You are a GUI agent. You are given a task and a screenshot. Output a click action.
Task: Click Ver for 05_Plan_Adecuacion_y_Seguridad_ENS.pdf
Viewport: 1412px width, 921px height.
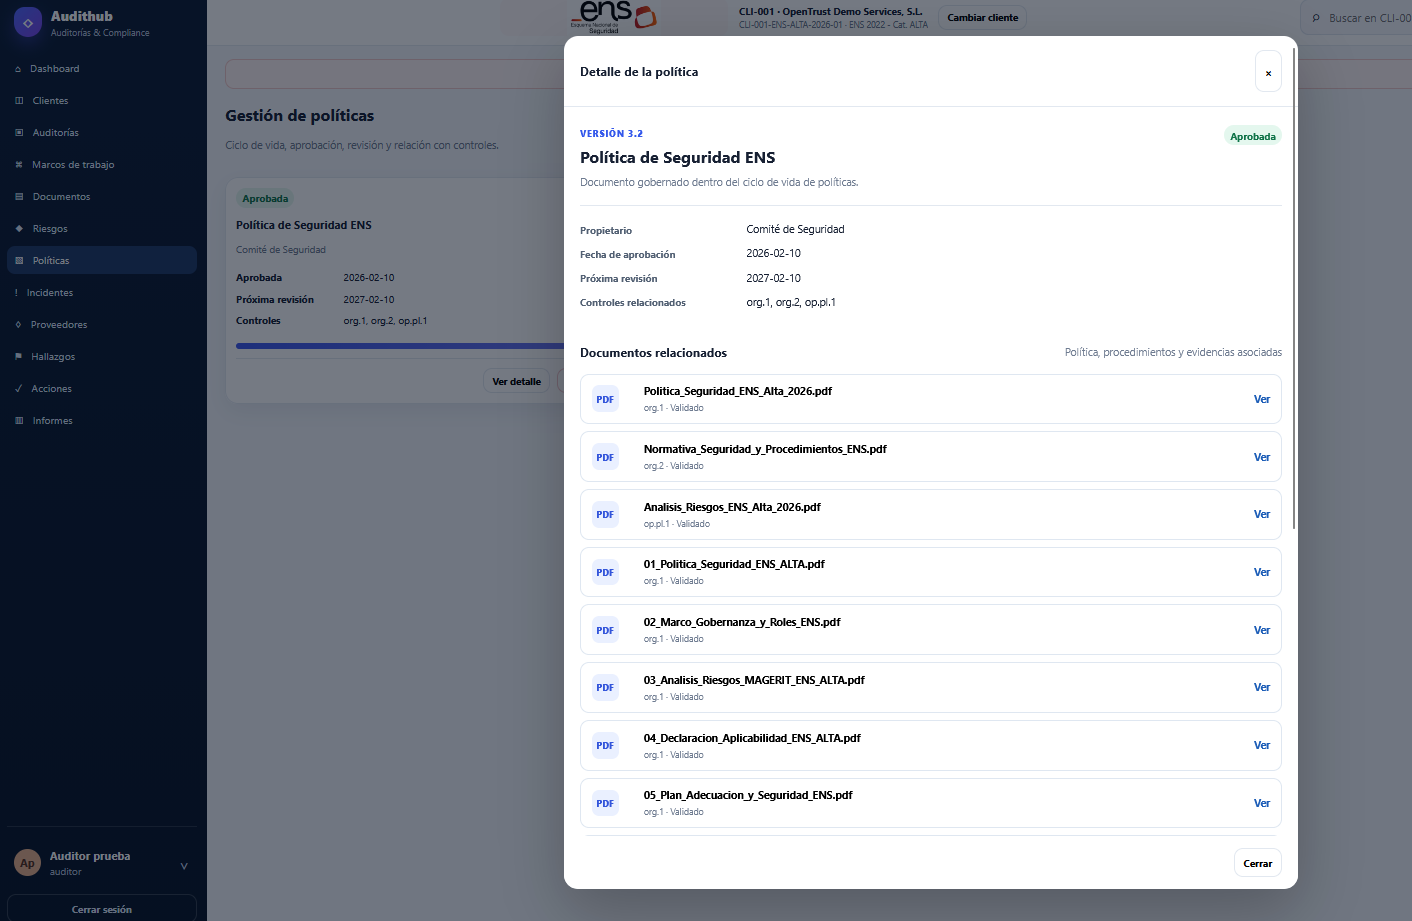click(1262, 803)
